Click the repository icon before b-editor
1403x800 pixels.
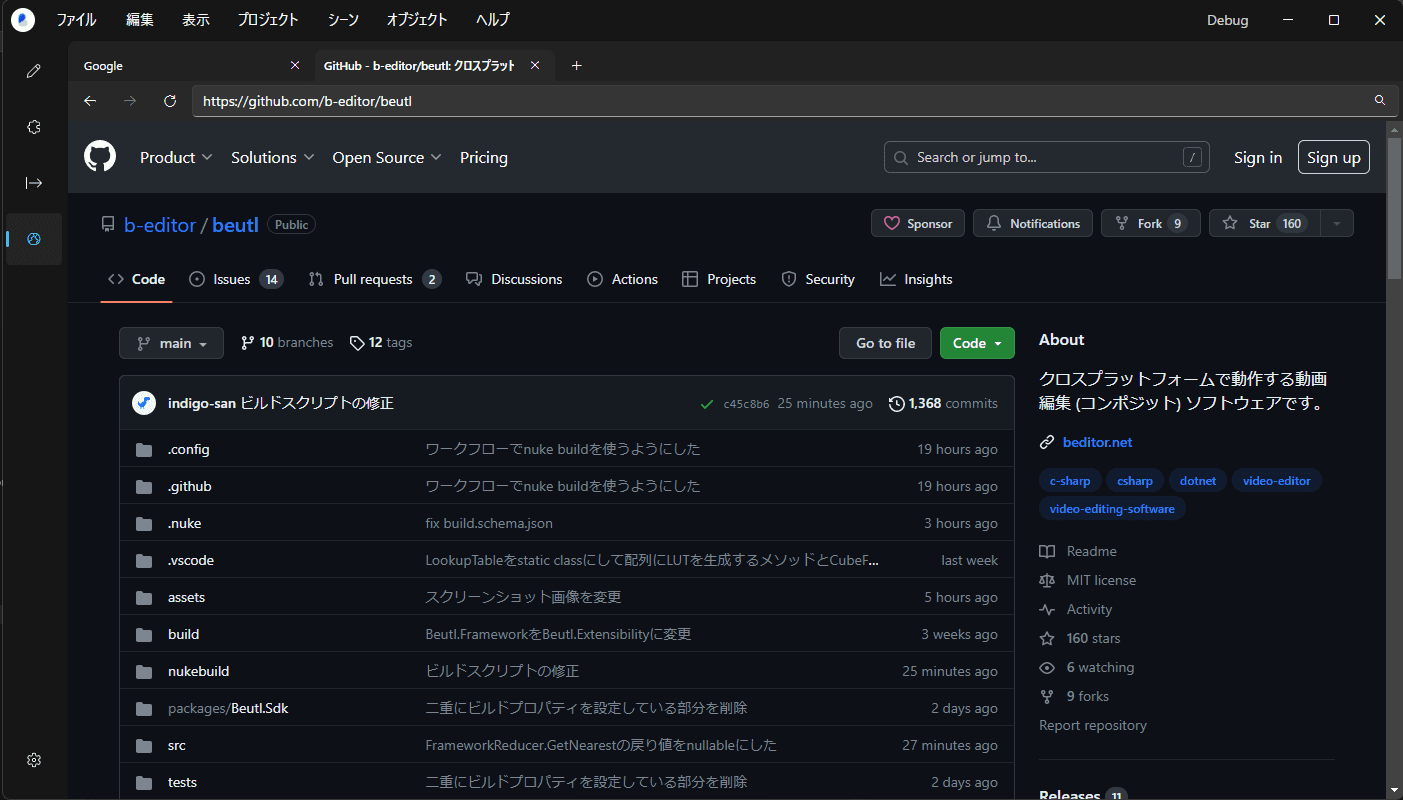click(x=108, y=225)
